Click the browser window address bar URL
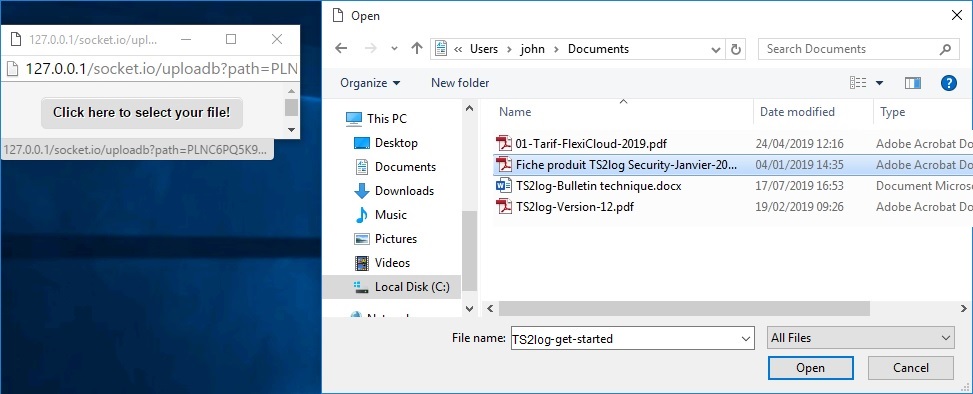Image resolution: width=973 pixels, height=394 pixels. (161, 69)
